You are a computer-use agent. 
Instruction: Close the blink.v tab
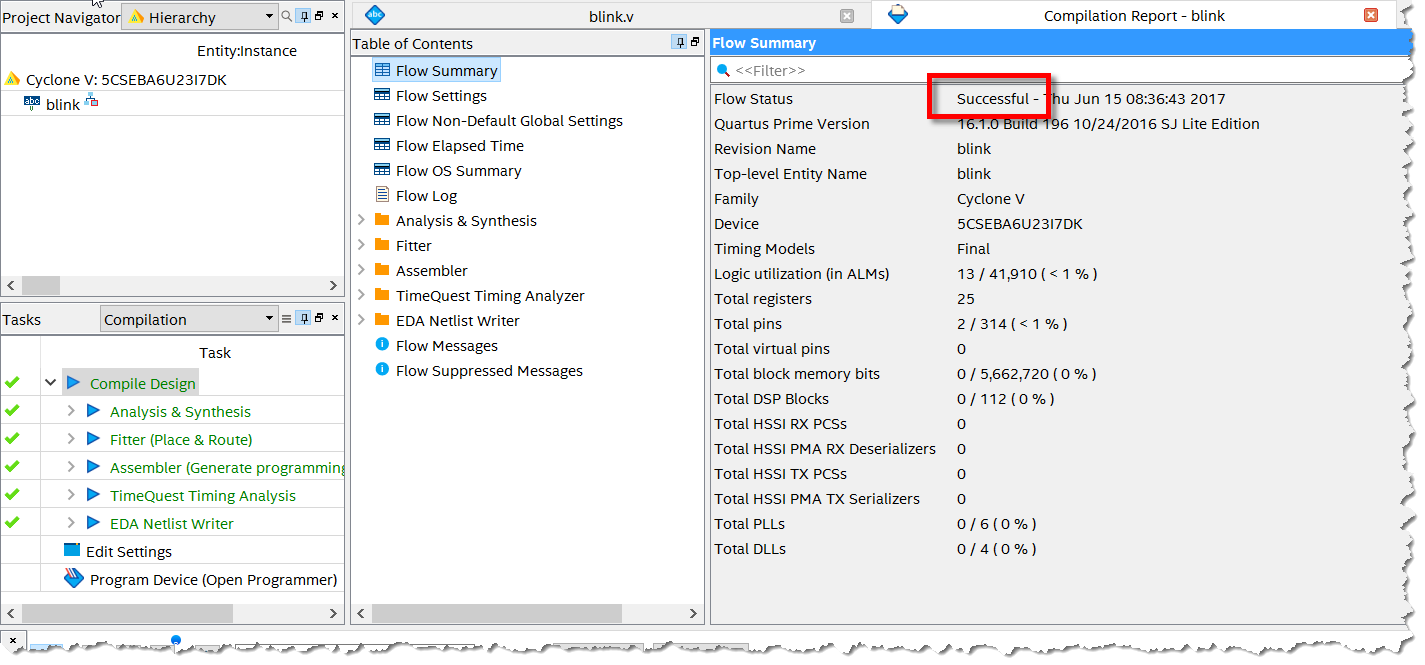[x=847, y=16]
